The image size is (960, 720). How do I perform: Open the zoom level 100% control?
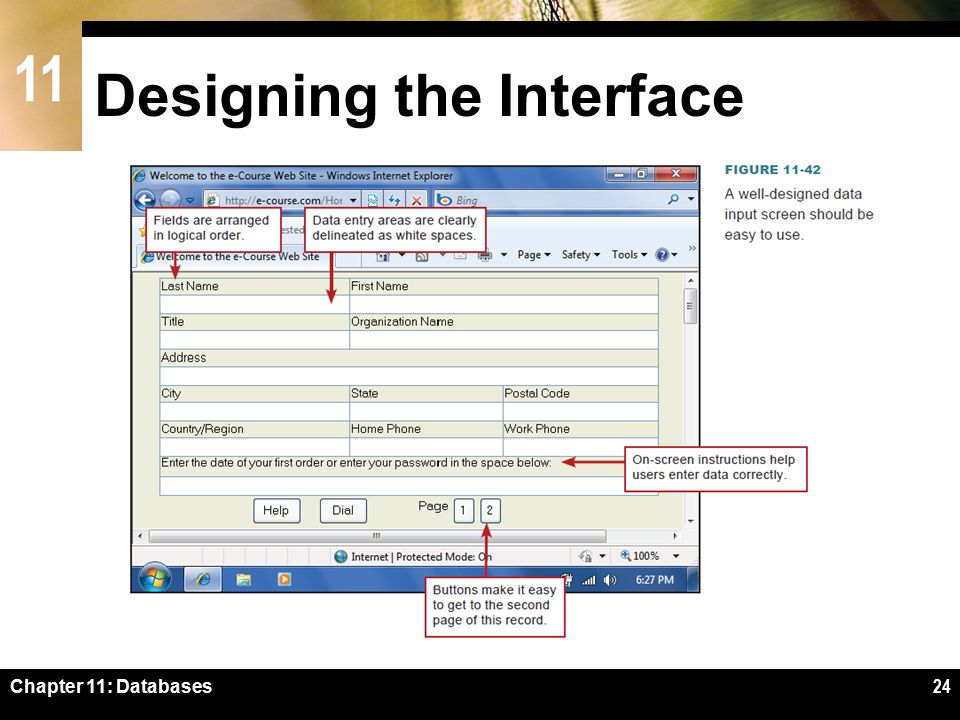pyautogui.click(x=640, y=556)
